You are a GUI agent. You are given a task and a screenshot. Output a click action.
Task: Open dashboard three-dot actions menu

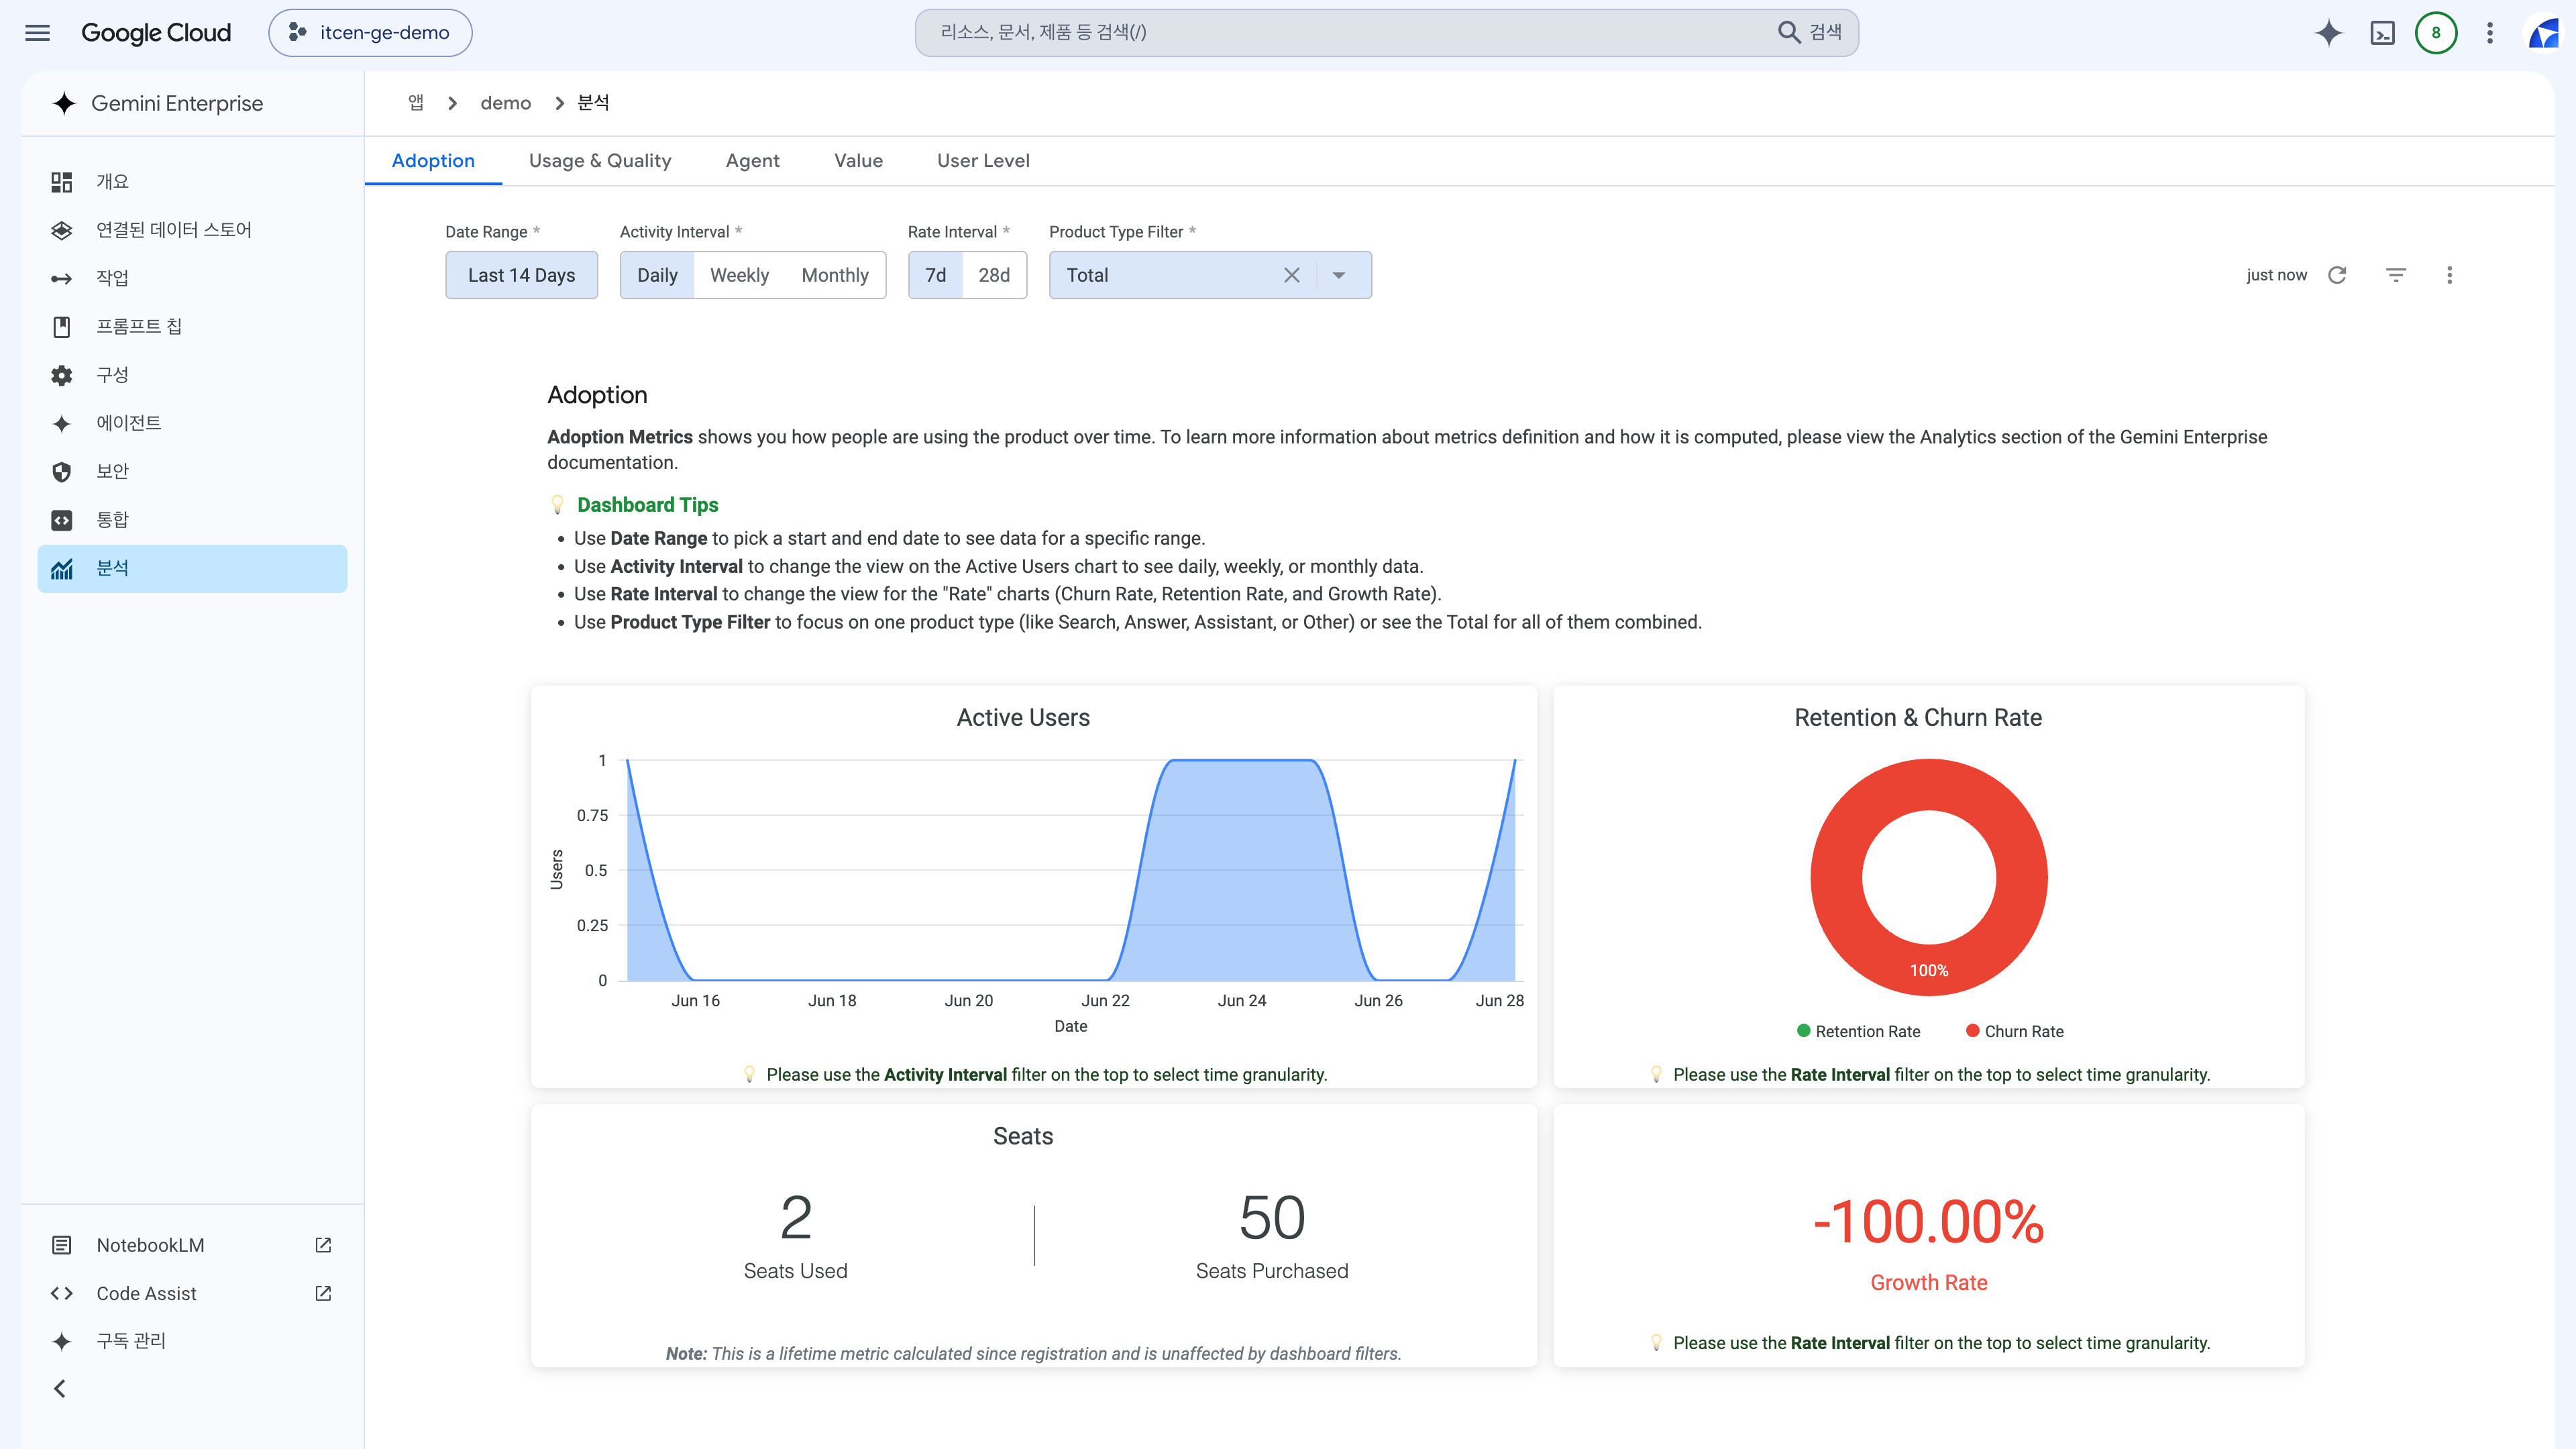pyautogui.click(x=2450, y=275)
